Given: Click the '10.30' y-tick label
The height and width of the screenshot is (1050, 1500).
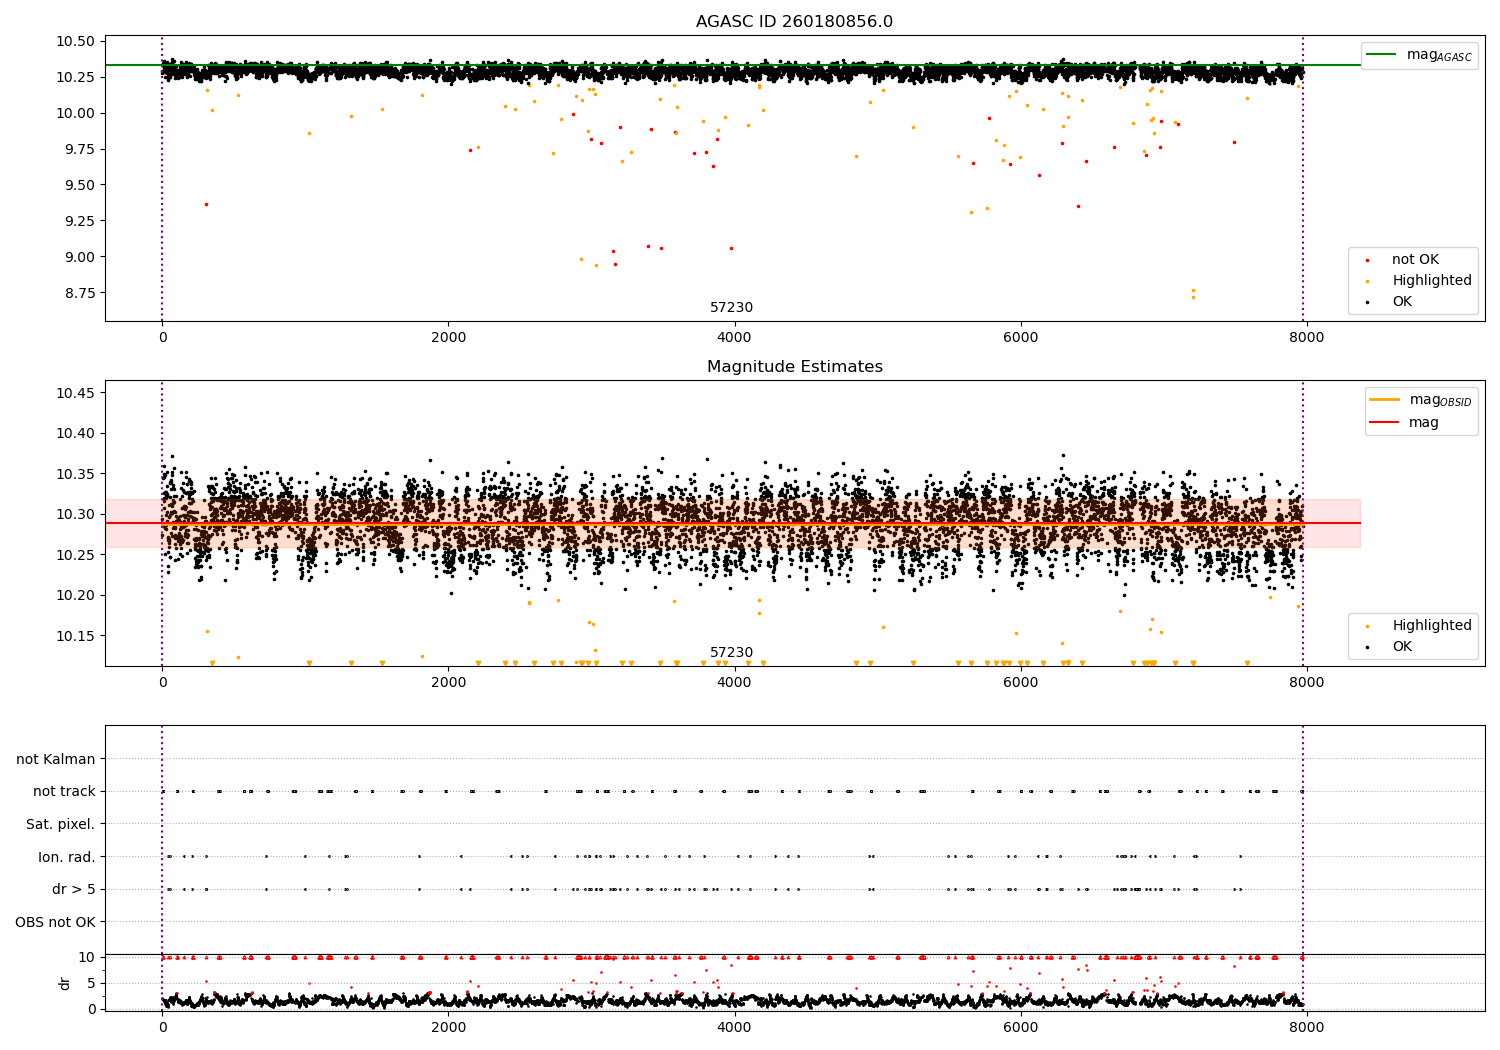Looking at the screenshot, I should coord(75,514).
